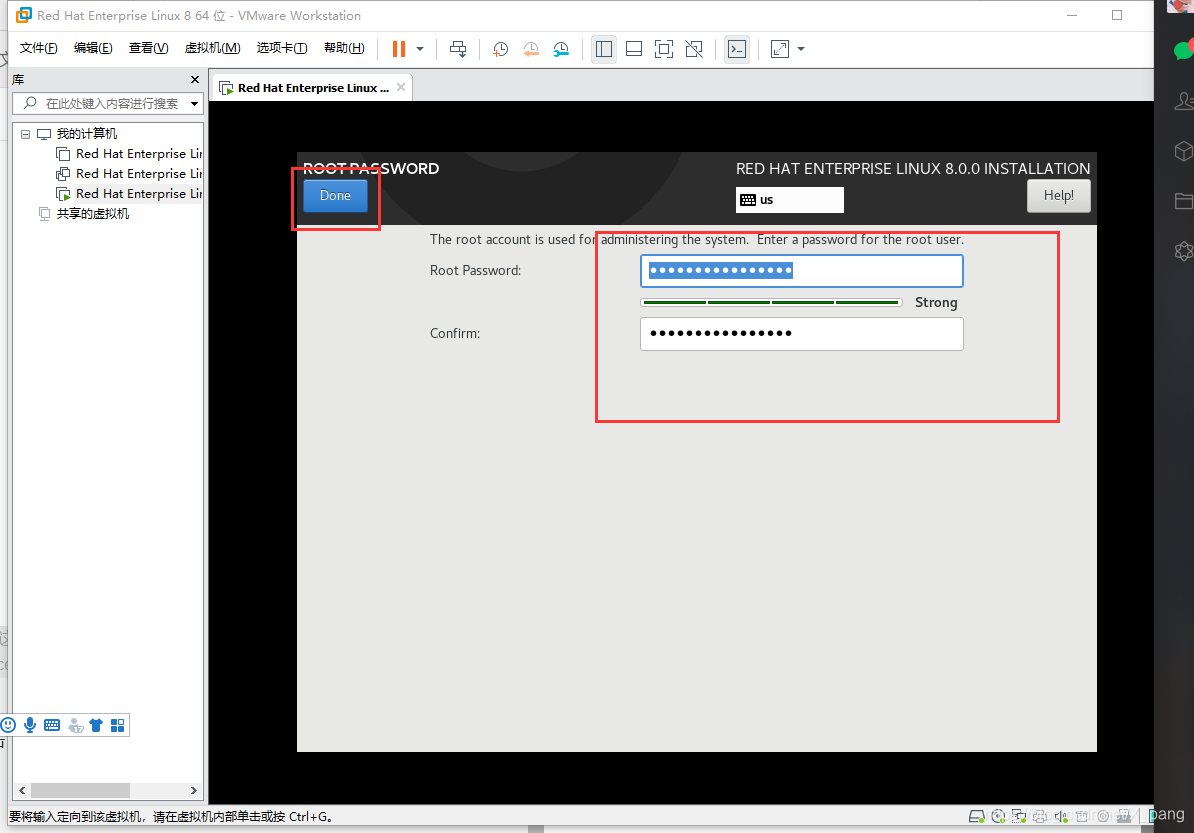Open the 帮助(H) menu
This screenshot has width=1194, height=833.
[344, 48]
